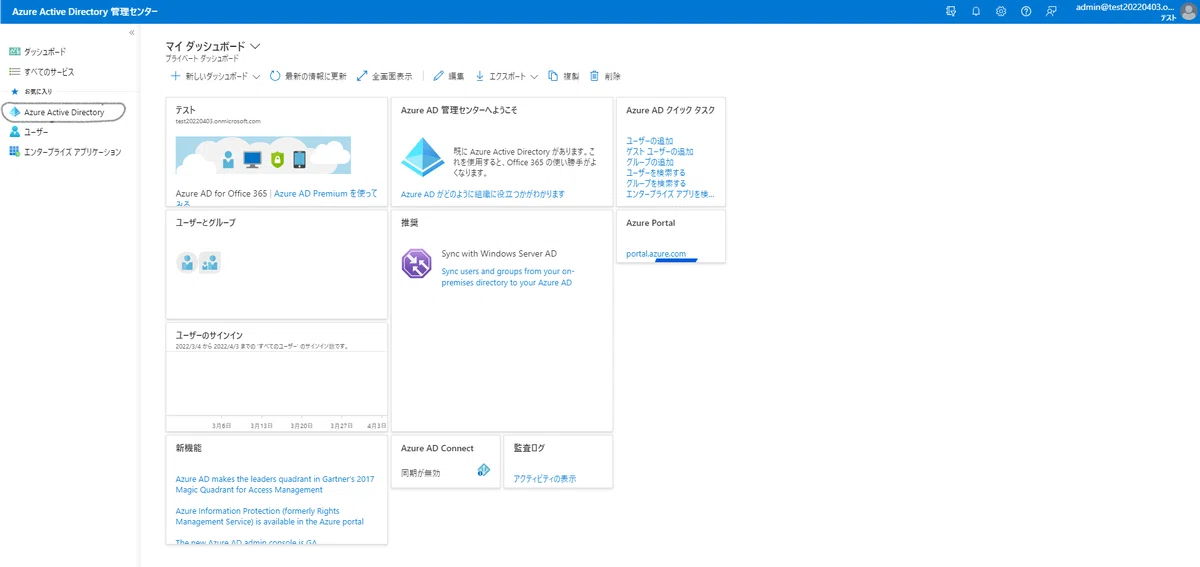Click 最新の情報に更新 refresh button

308,76
